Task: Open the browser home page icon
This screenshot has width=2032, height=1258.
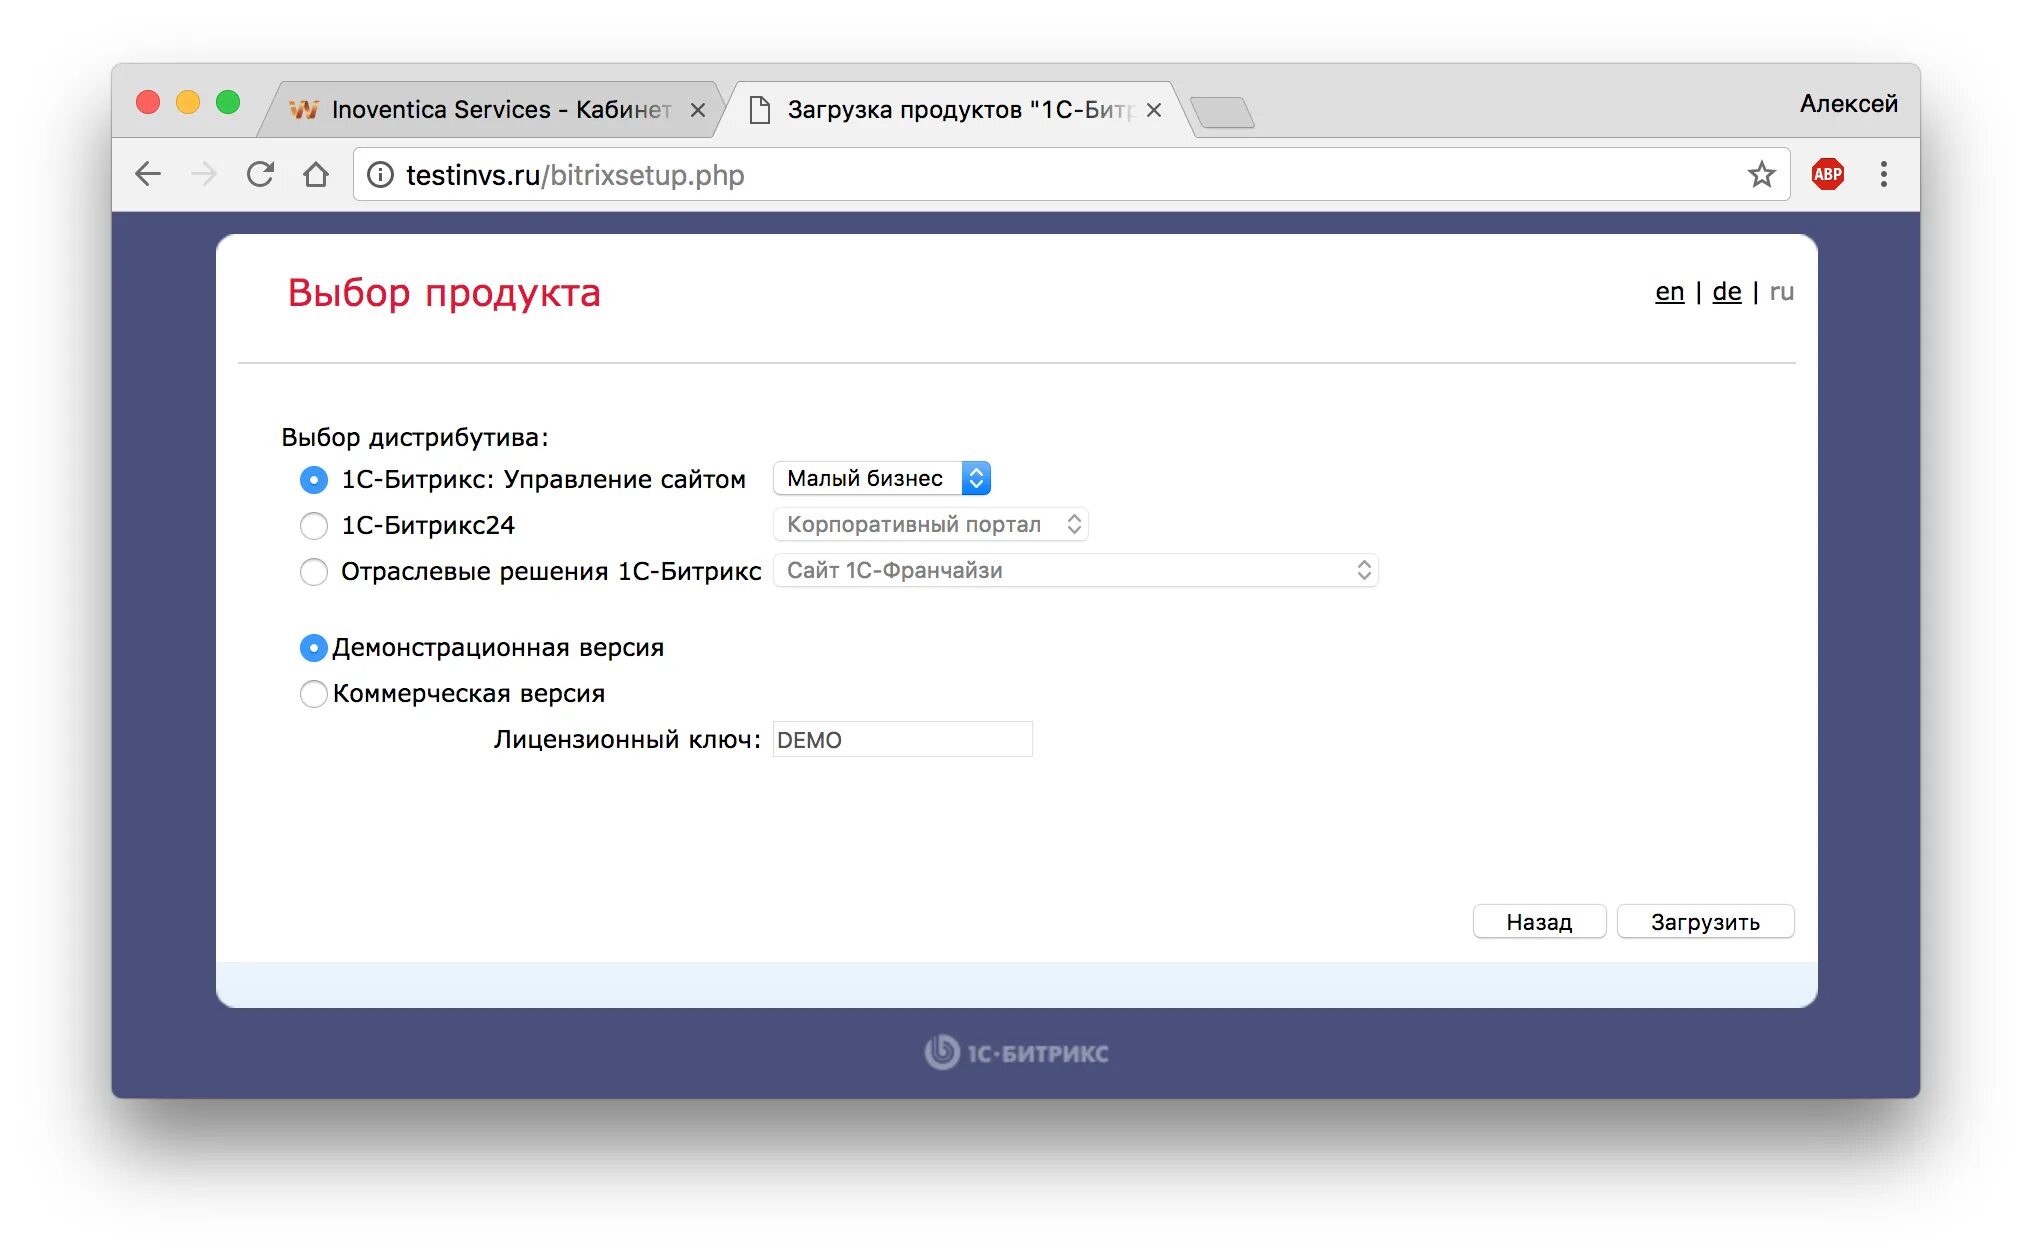Action: [316, 174]
